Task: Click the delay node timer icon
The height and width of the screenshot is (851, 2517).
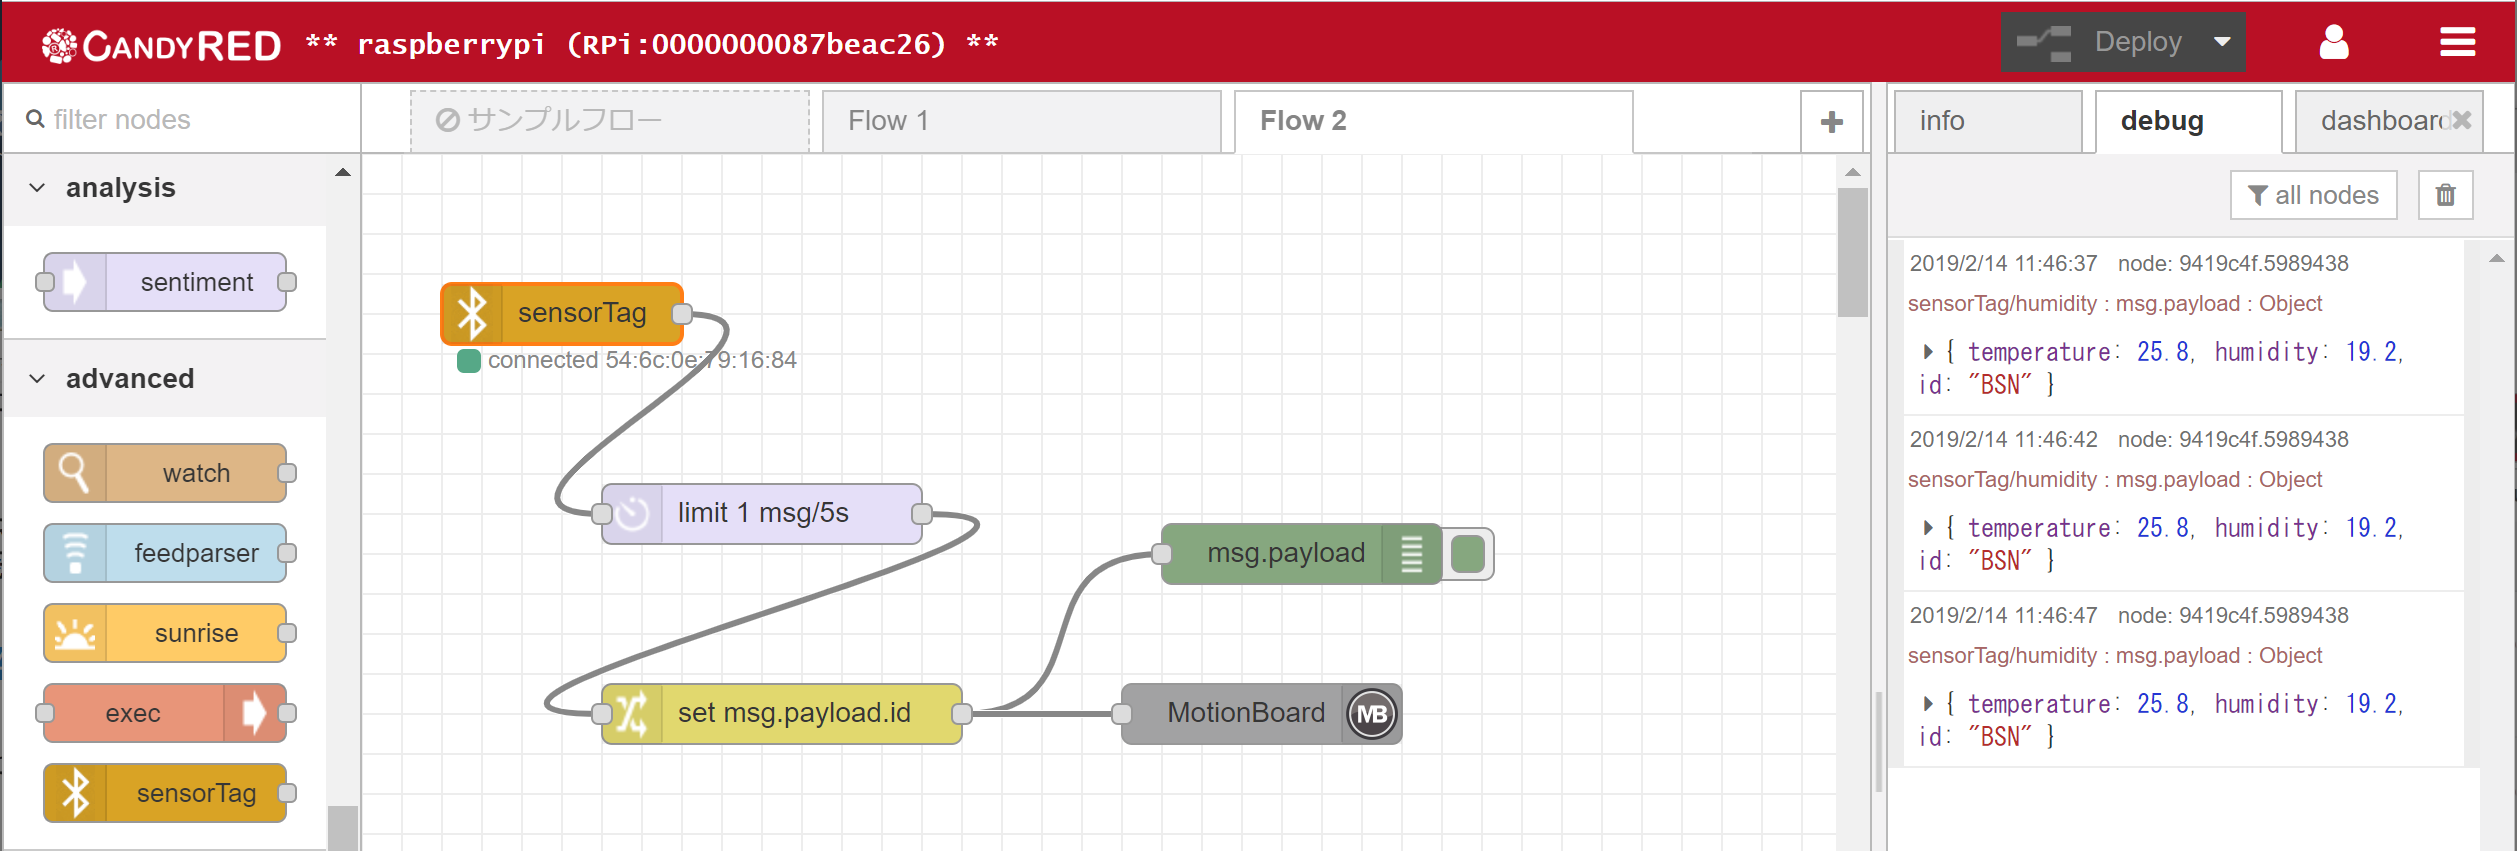Action: [x=632, y=514]
